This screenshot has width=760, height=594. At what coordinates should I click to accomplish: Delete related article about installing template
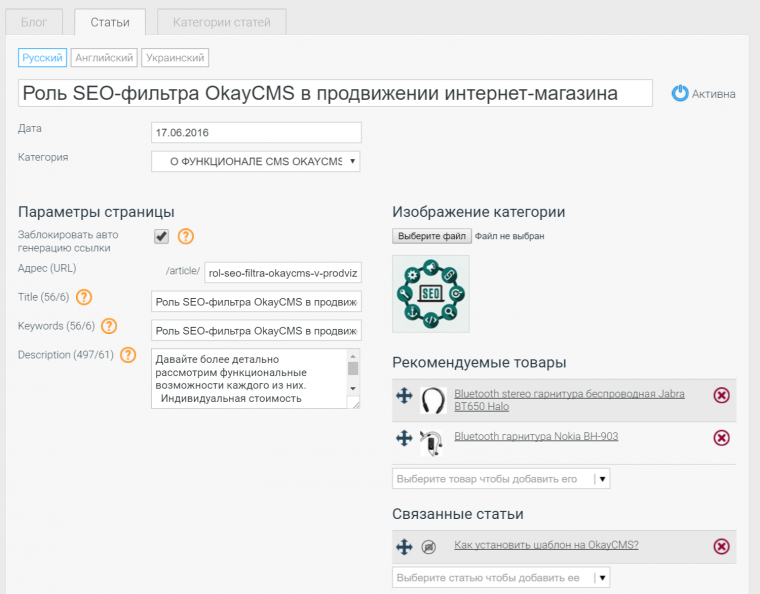point(721,546)
